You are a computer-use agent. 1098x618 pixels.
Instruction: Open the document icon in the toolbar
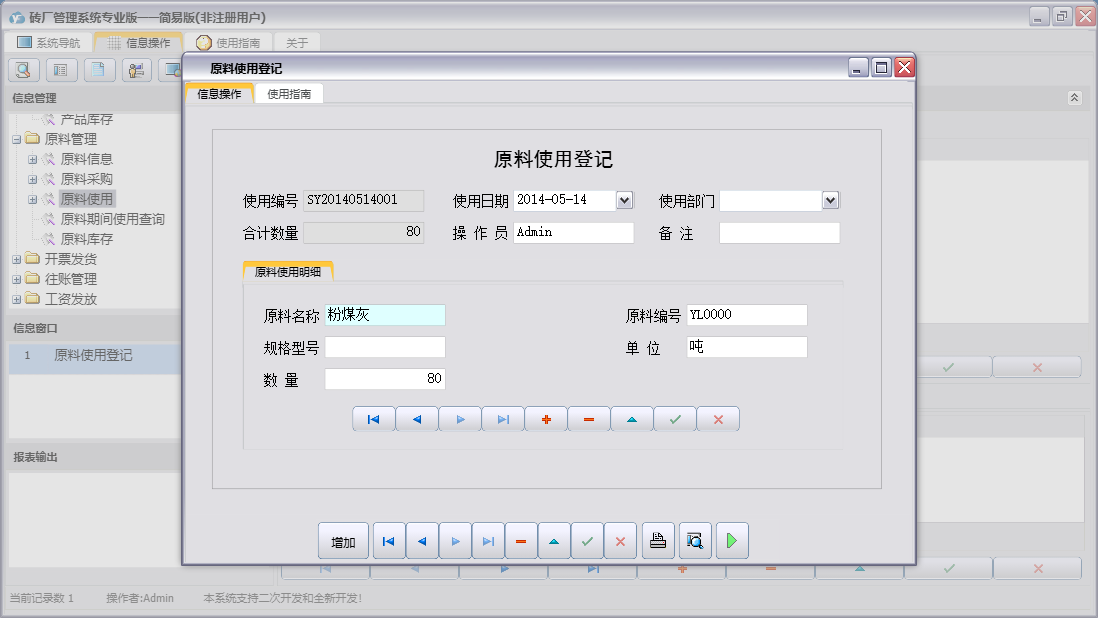[x=98, y=70]
